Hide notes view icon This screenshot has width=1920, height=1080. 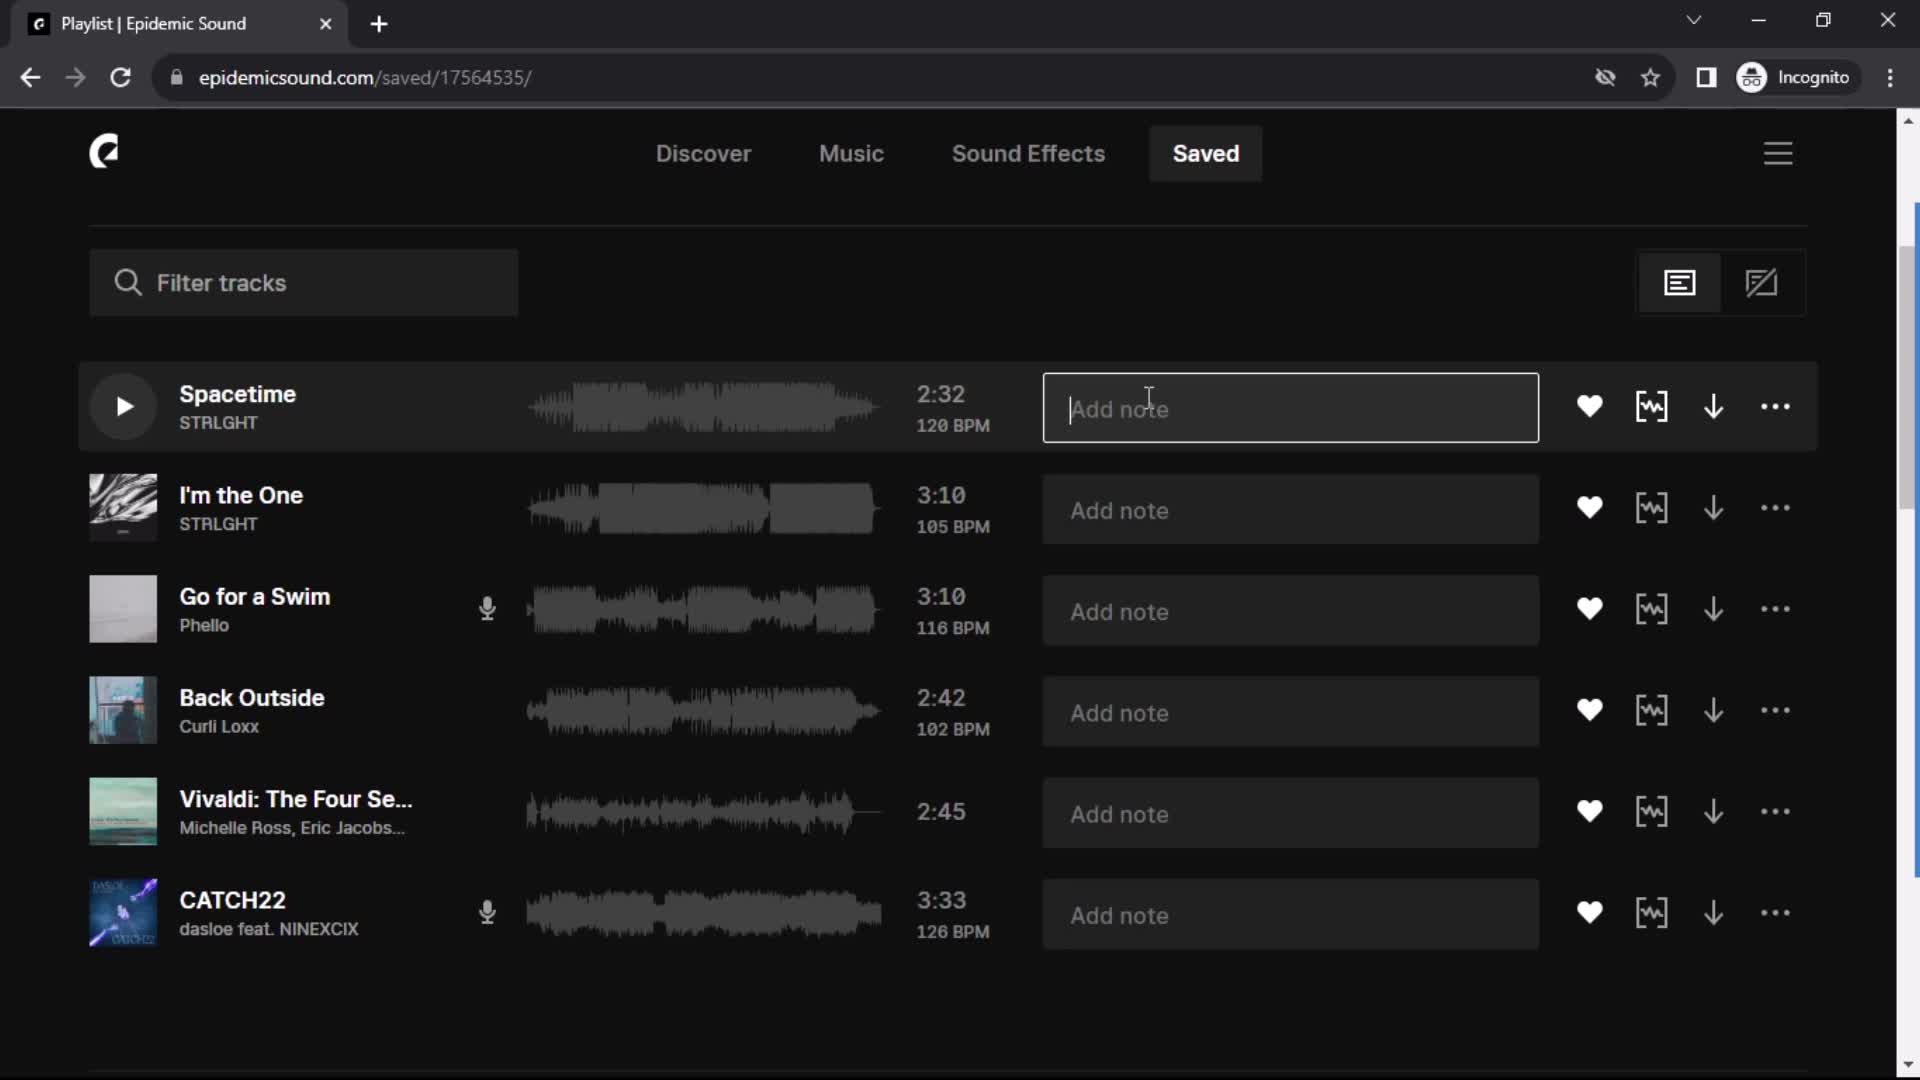click(x=1761, y=283)
